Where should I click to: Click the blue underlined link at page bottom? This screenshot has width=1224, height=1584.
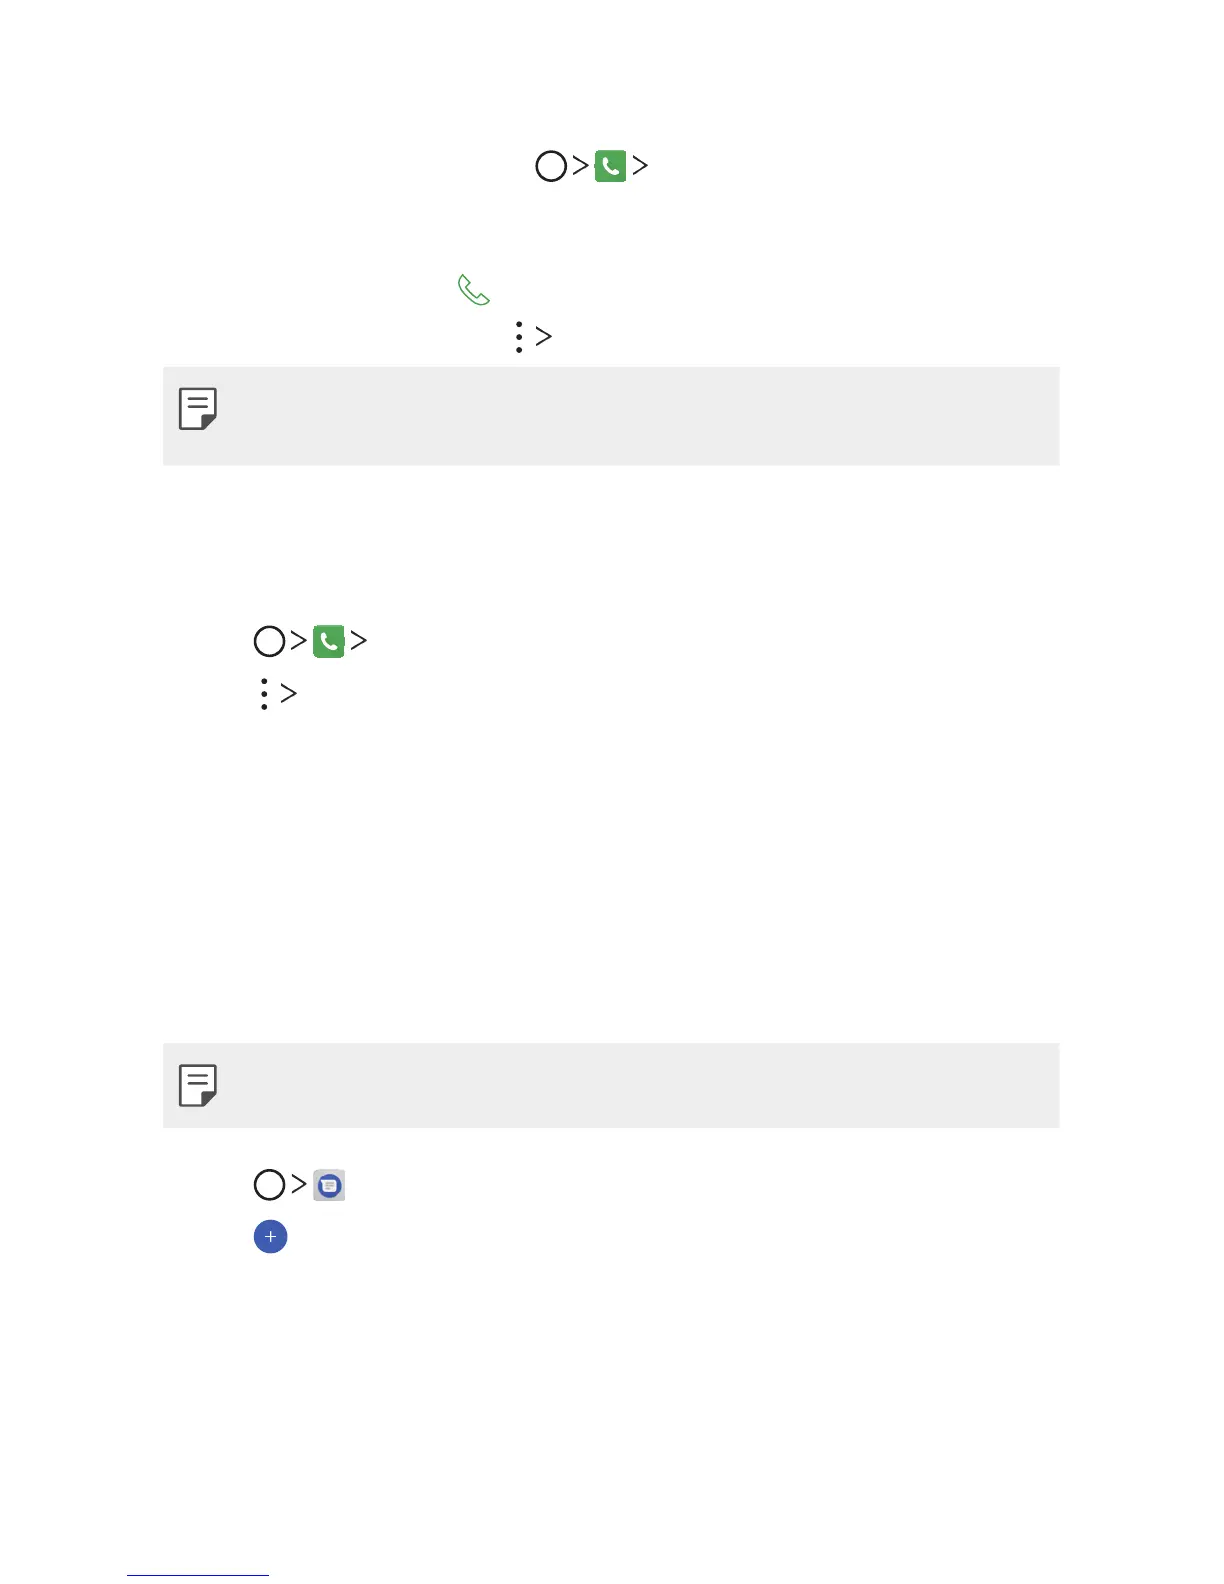coord(198,1574)
